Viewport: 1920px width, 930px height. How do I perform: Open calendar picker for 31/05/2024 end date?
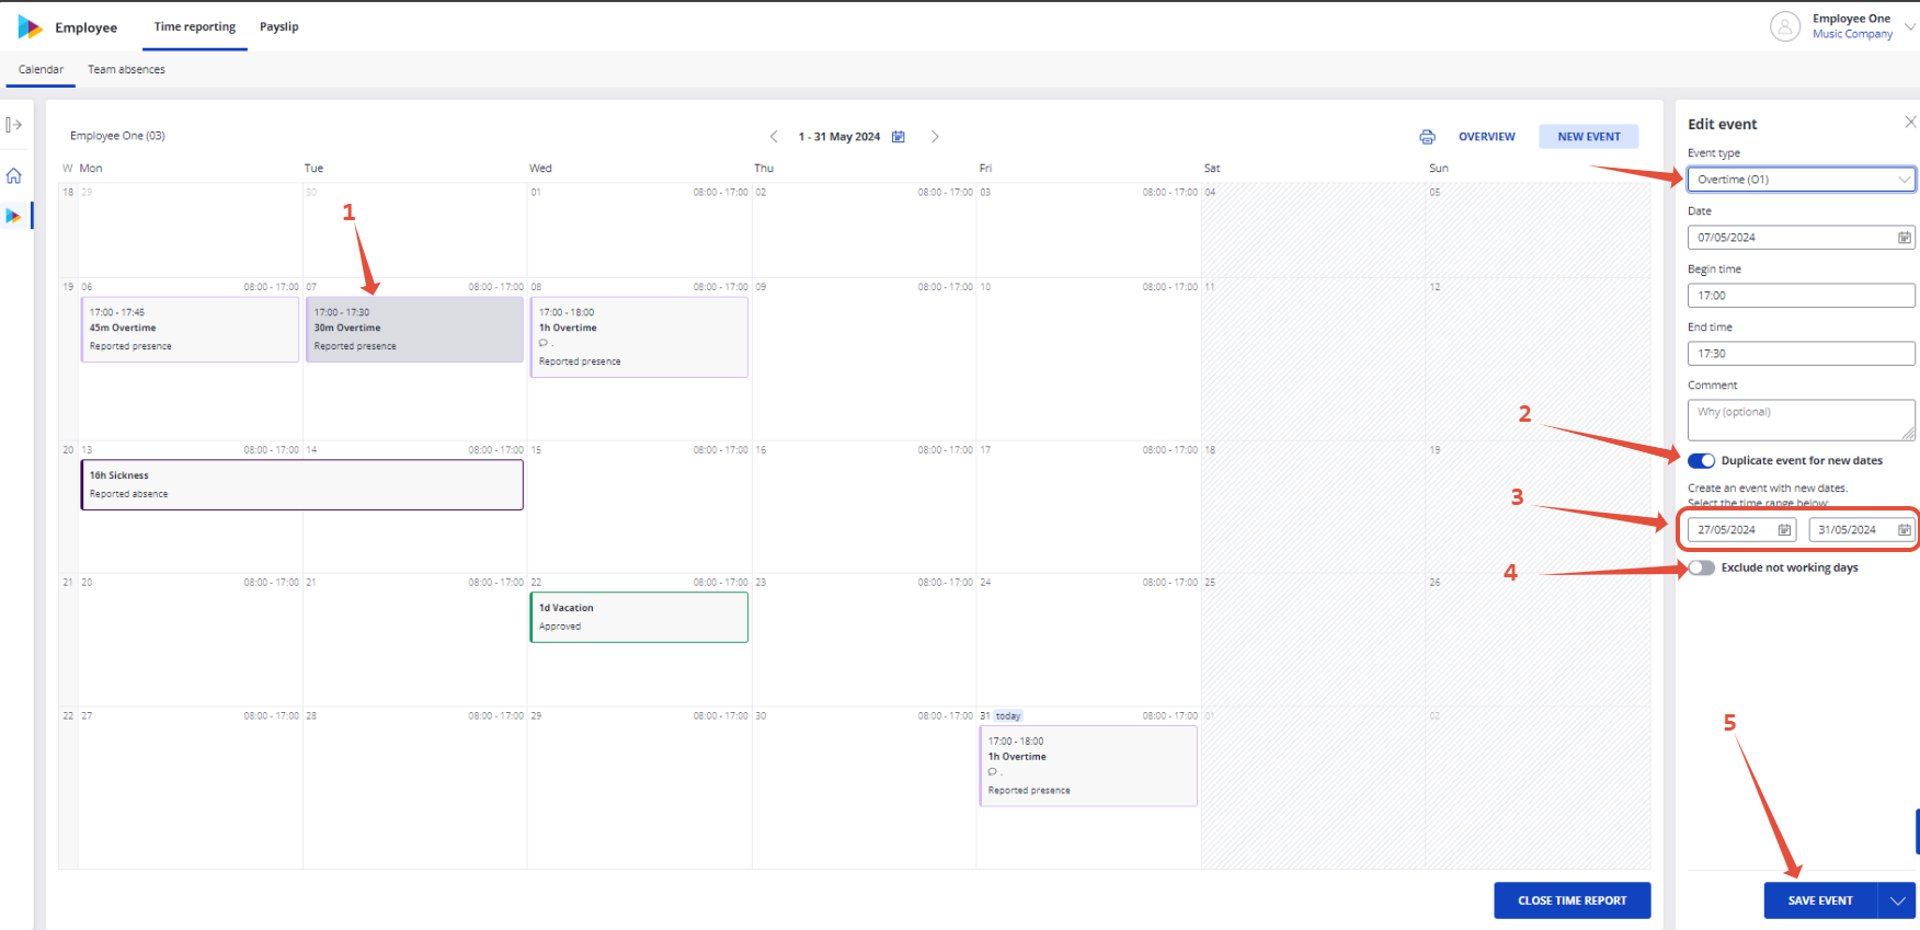(1904, 530)
